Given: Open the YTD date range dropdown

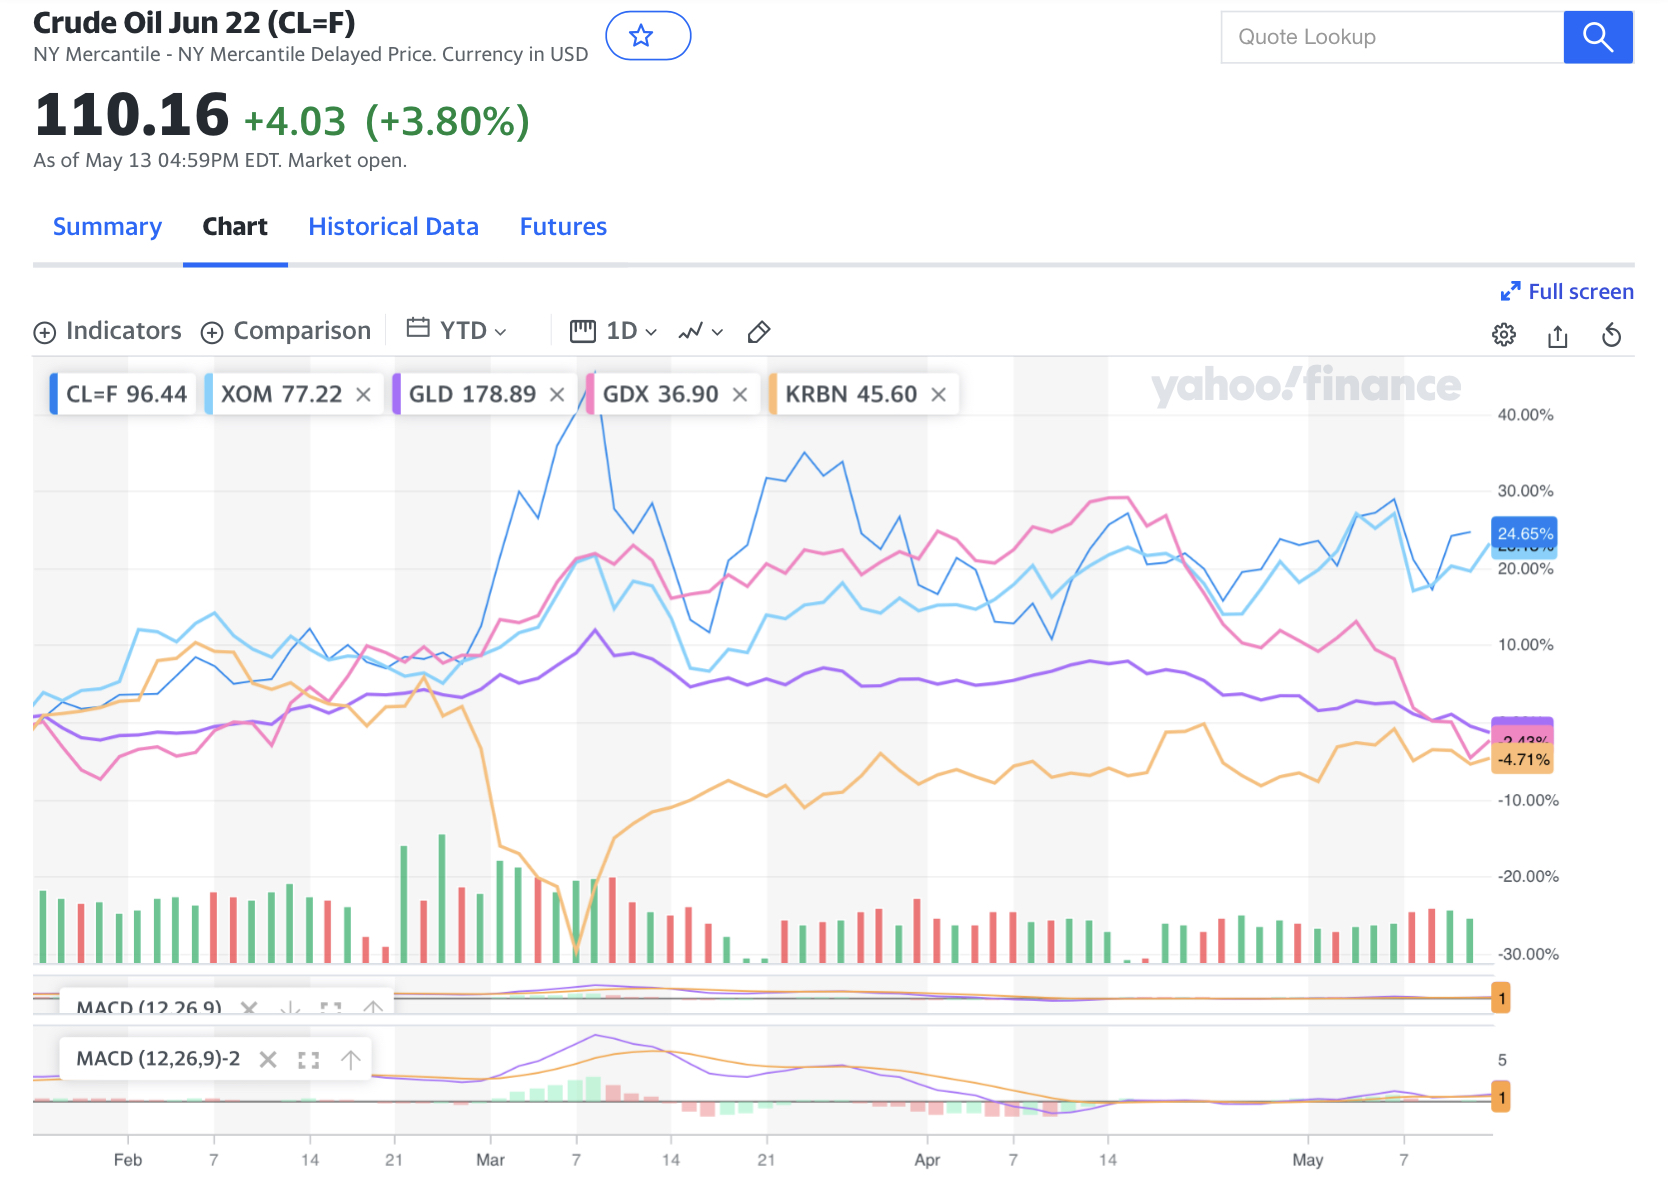Looking at the screenshot, I should pyautogui.click(x=457, y=331).
